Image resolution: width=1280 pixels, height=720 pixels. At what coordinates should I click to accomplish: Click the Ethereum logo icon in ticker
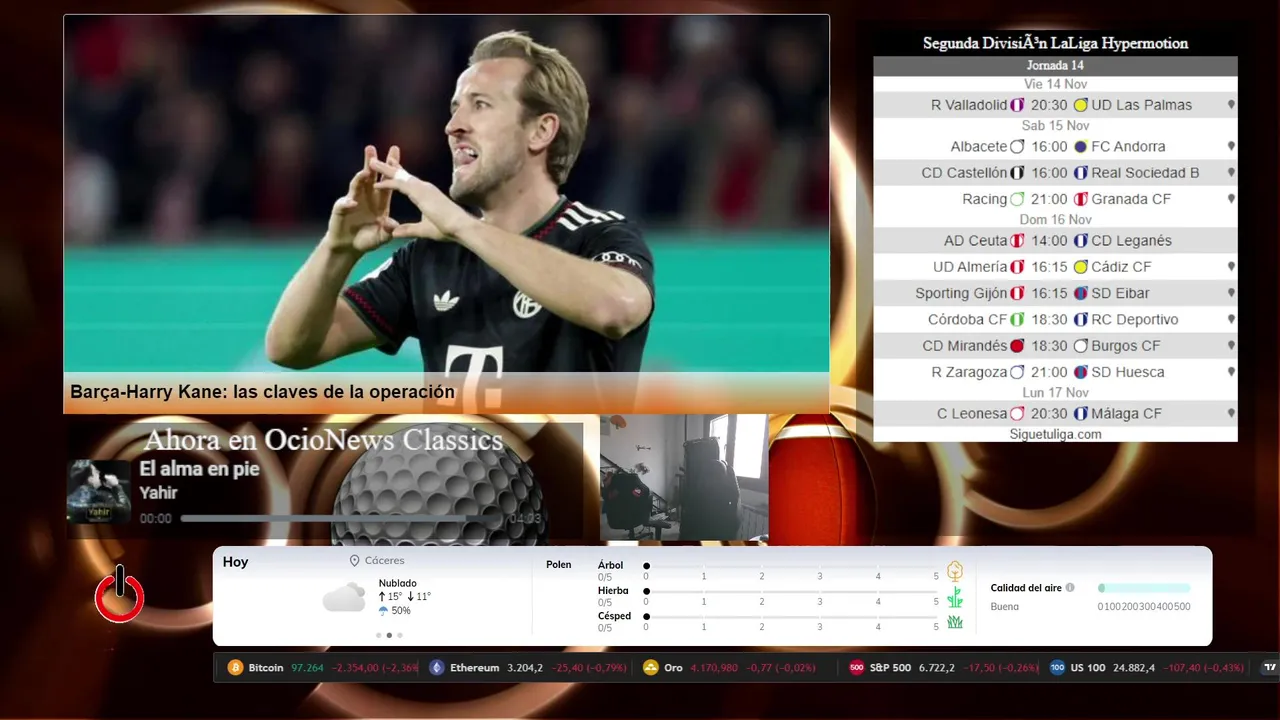pyautogui.click(x=437, y=668)
